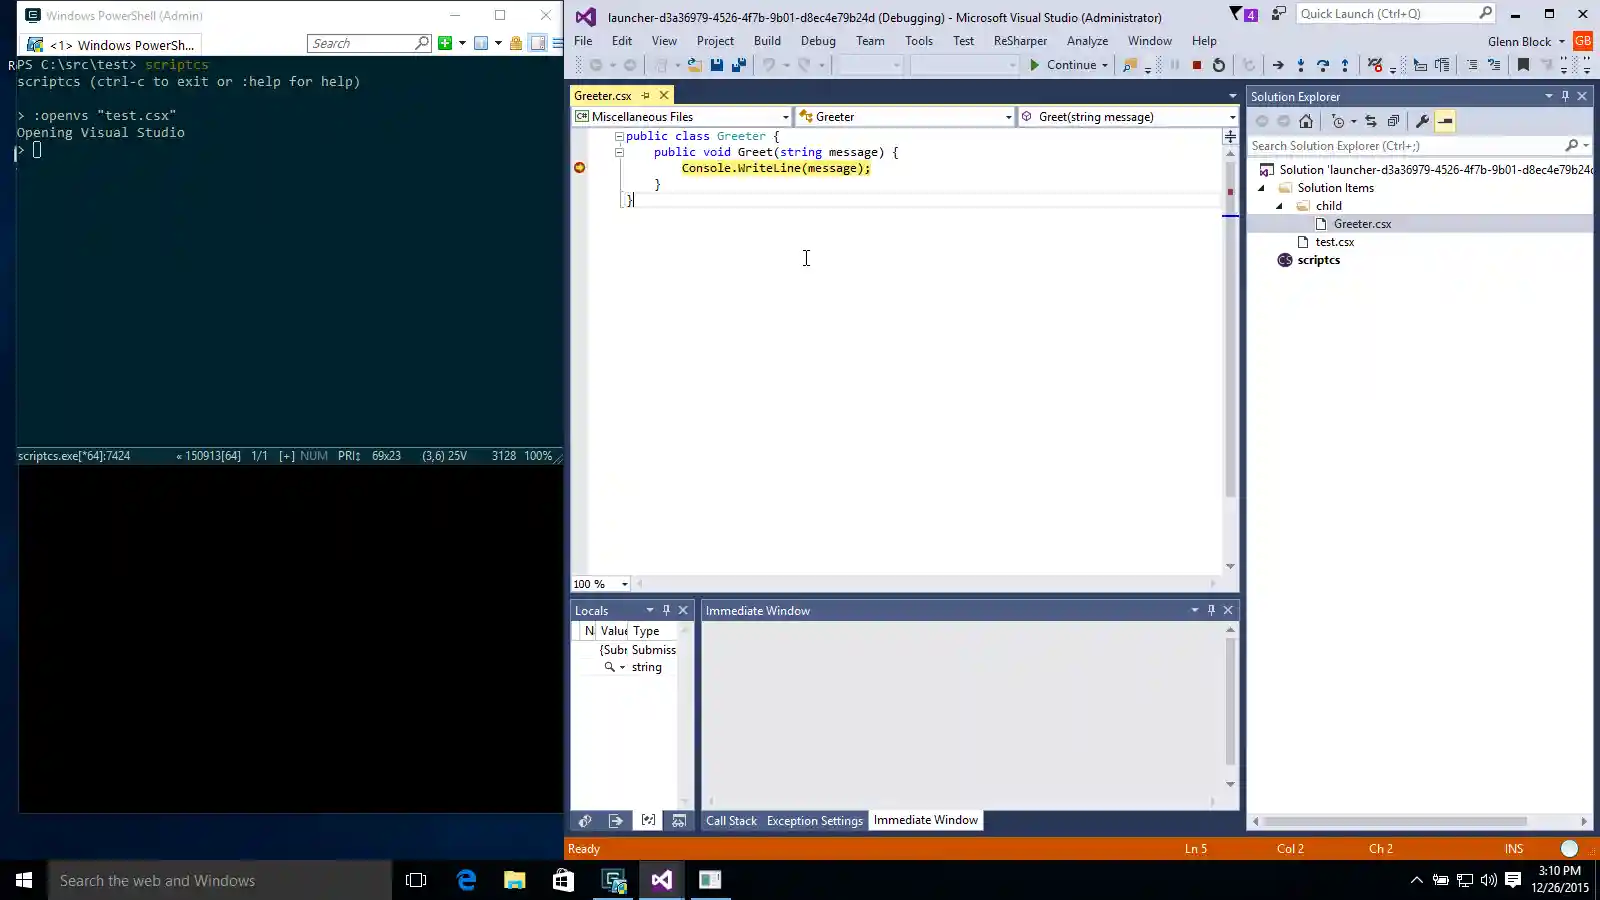
Task: Toggle the breakpoint on the Console.WriteLine line
Action: [x=579, y=168]
